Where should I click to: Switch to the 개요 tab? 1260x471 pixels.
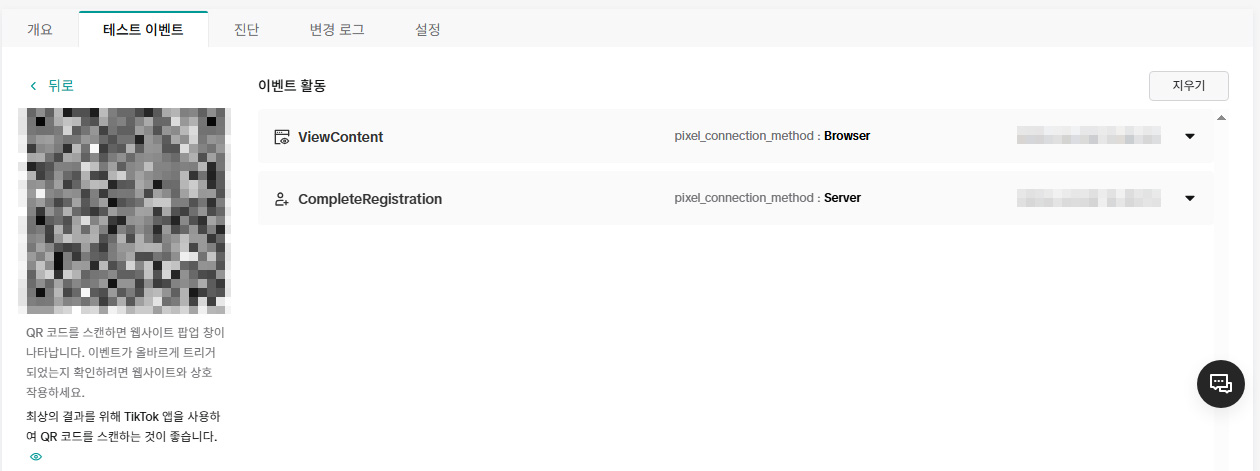[x=40, y=30]
